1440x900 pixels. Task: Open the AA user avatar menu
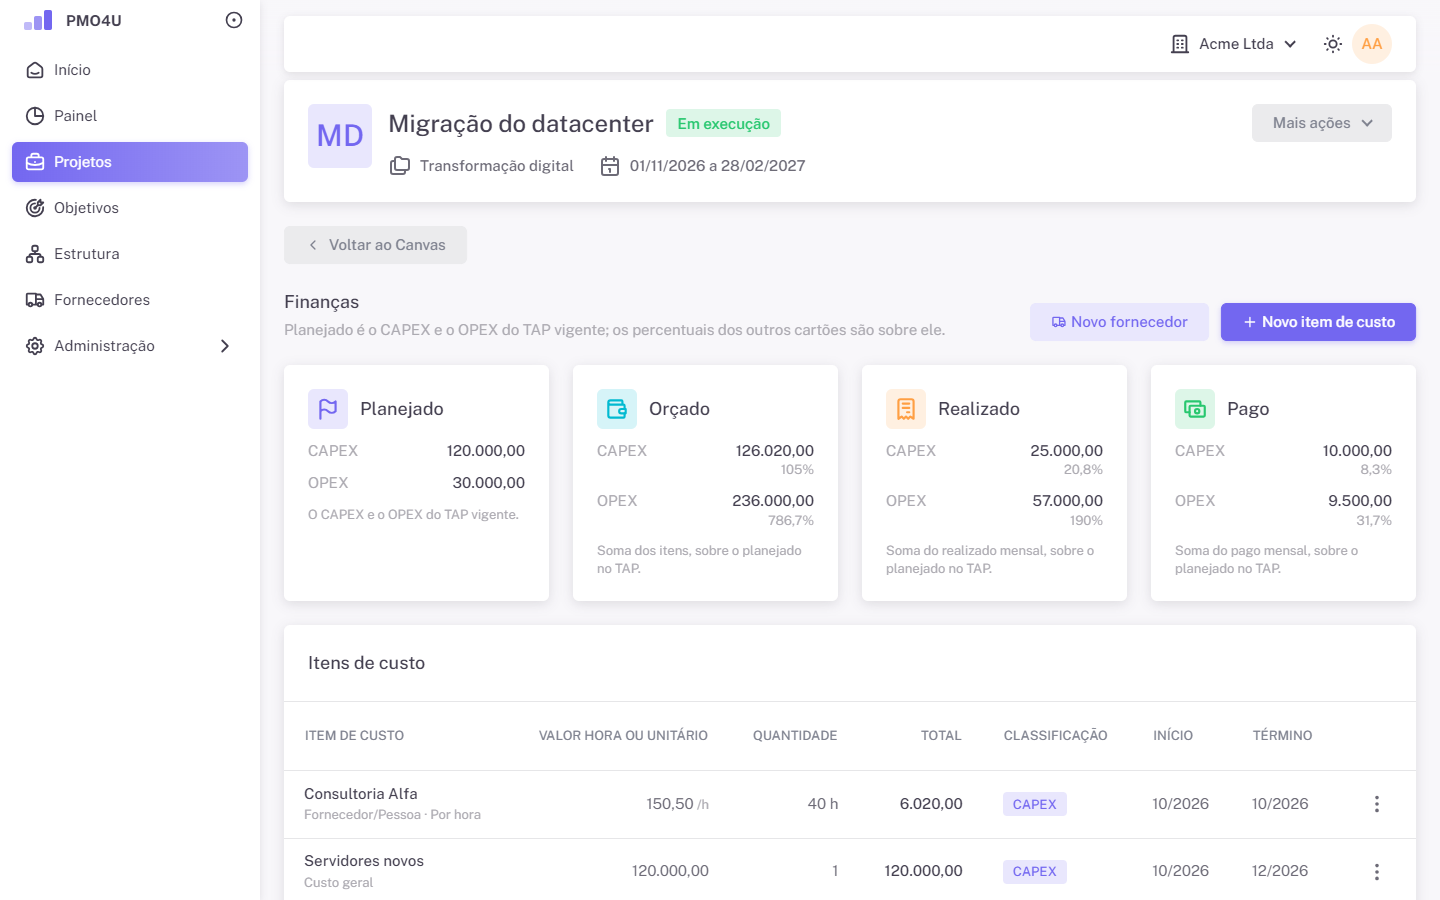(x=1372, y=44)
